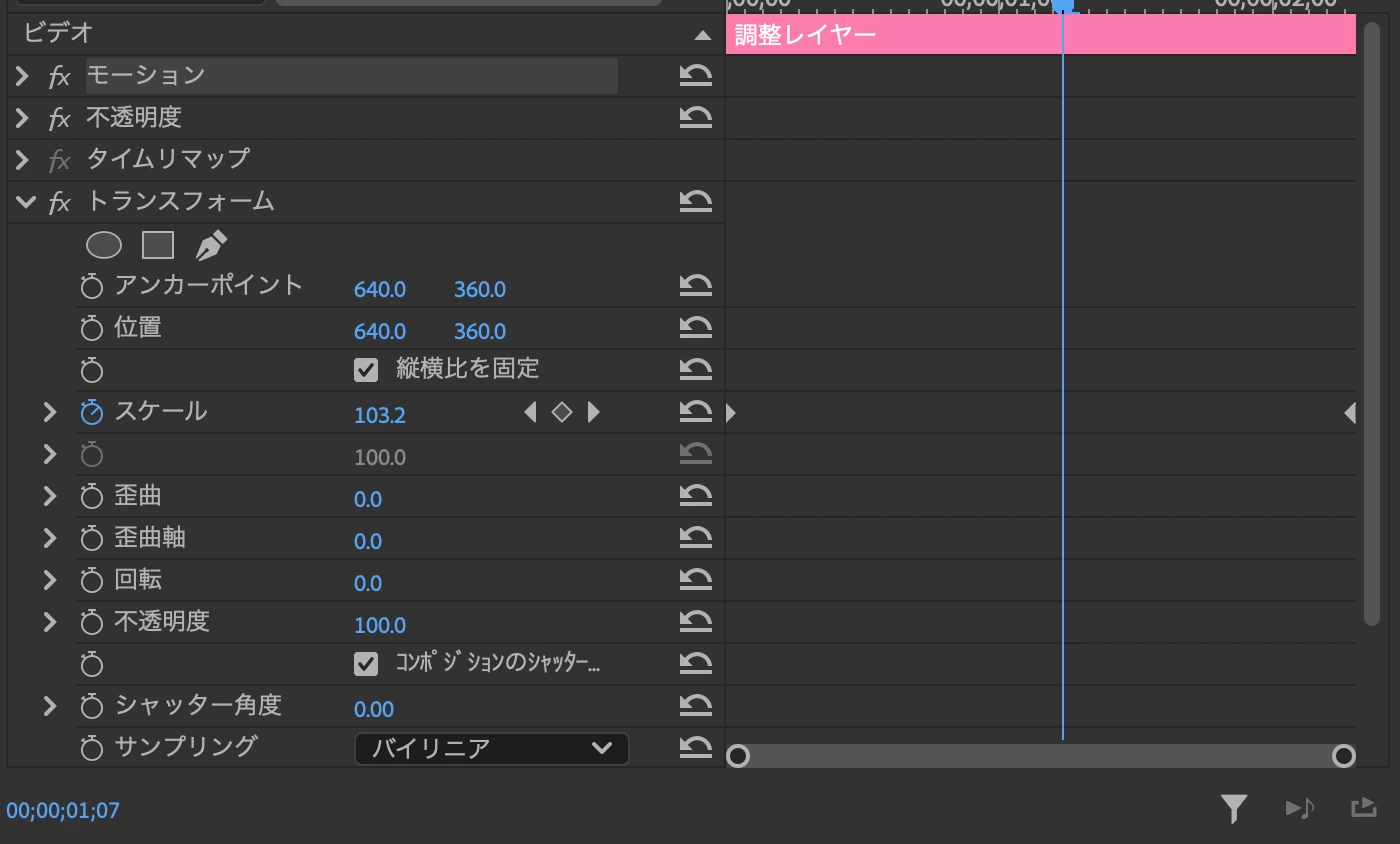Open the サンプリング dropdown showing バイリニア
The image size is (1400, 844).
[492, 749]
